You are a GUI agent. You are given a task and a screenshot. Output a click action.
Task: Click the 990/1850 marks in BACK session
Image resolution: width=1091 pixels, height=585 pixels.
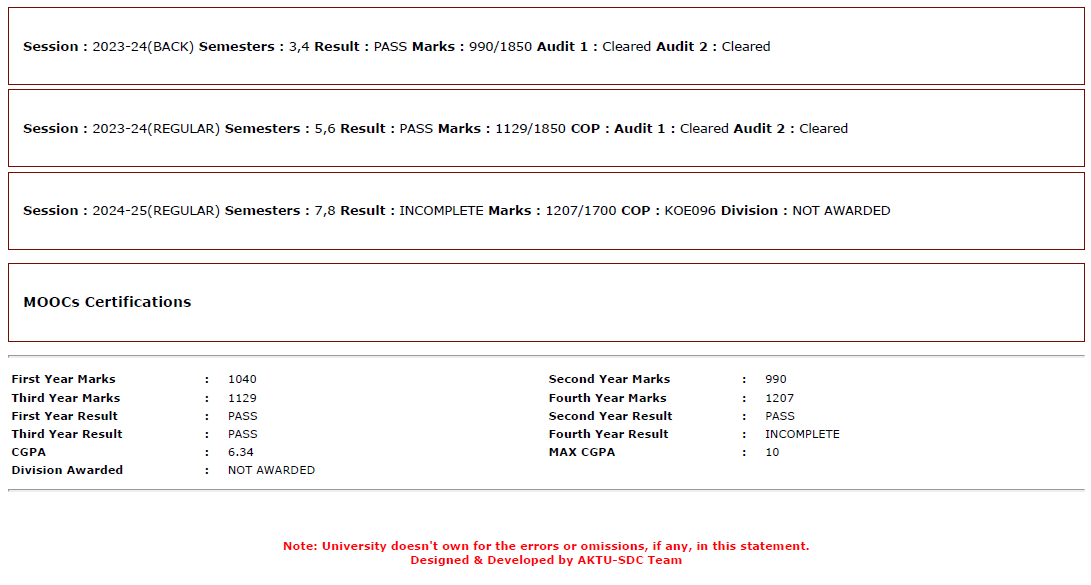click(x=501, y=47)
